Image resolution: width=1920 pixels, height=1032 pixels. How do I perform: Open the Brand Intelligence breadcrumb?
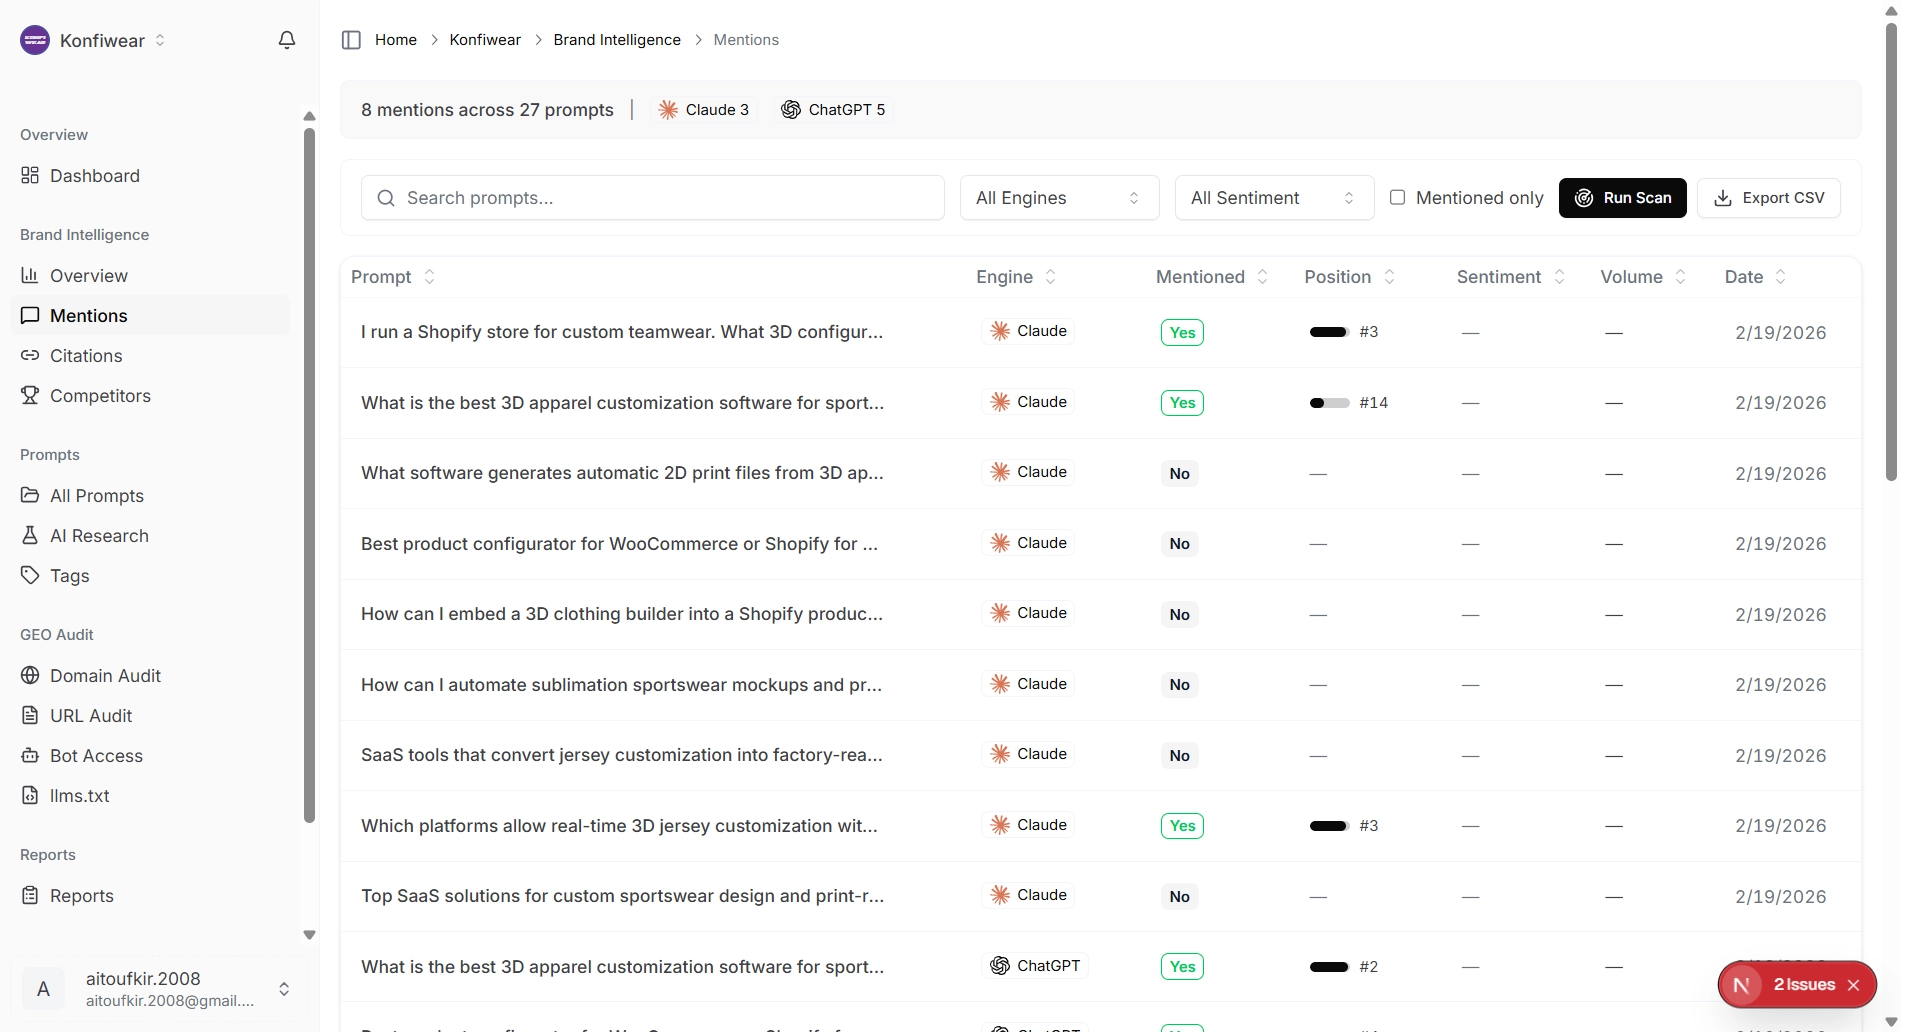point(617,40)
